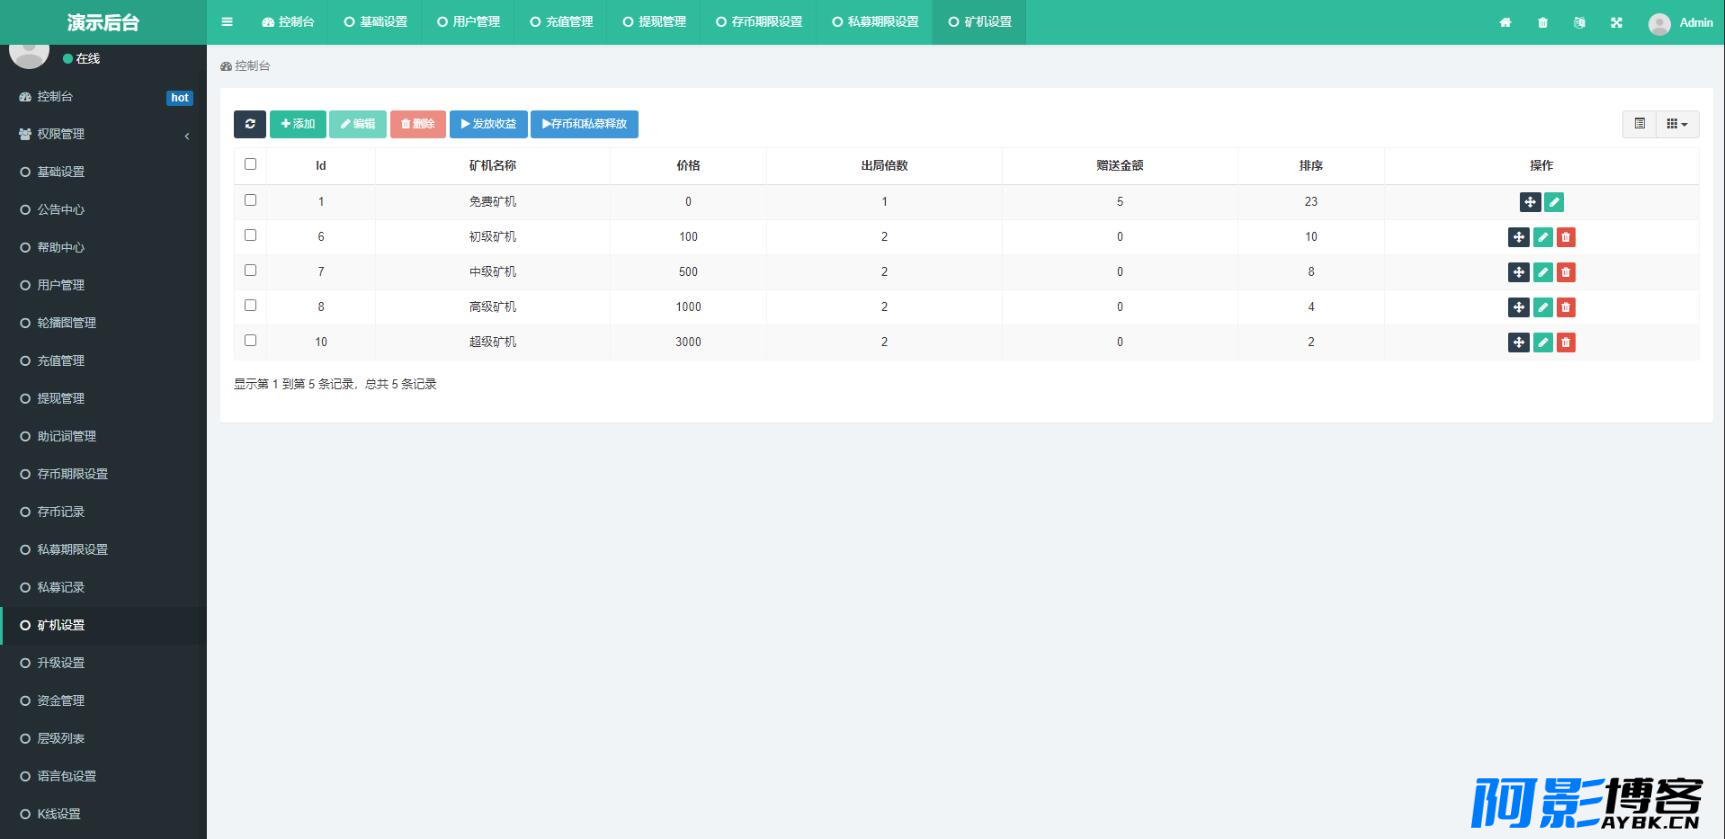
Task: Click the trash clear-cache icon in top bar
Action: [1543, 22]
